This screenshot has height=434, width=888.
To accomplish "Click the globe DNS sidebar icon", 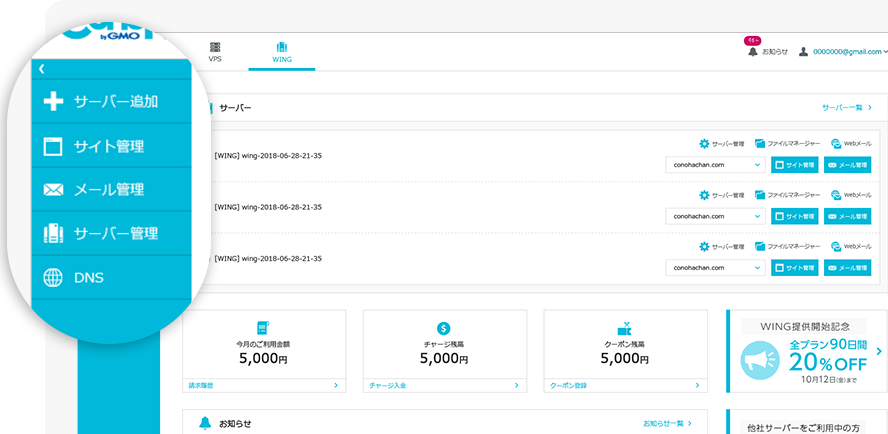I will tap(54, 278).
